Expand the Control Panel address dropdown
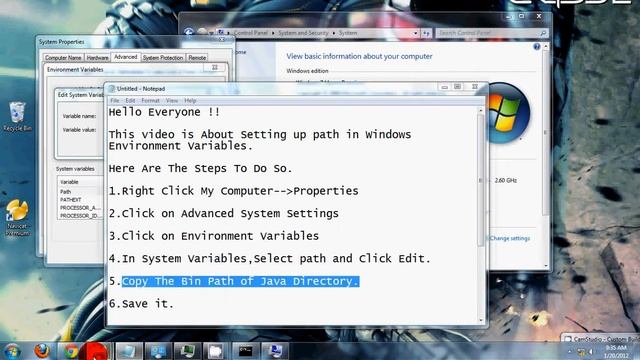 tap(415, 33)
